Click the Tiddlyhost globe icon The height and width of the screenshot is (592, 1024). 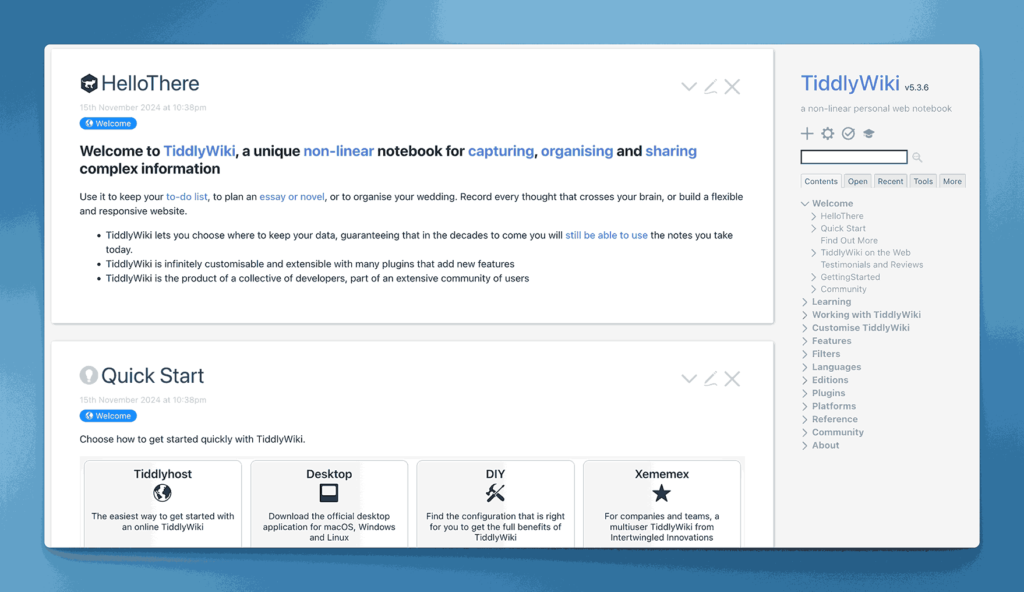163,493
